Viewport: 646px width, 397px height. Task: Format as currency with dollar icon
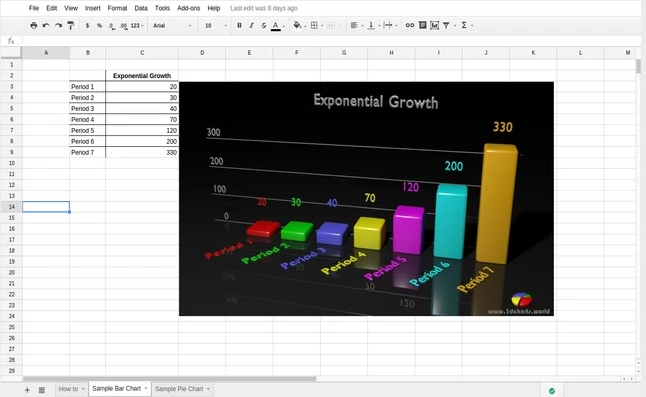click(x=87, y=26)
